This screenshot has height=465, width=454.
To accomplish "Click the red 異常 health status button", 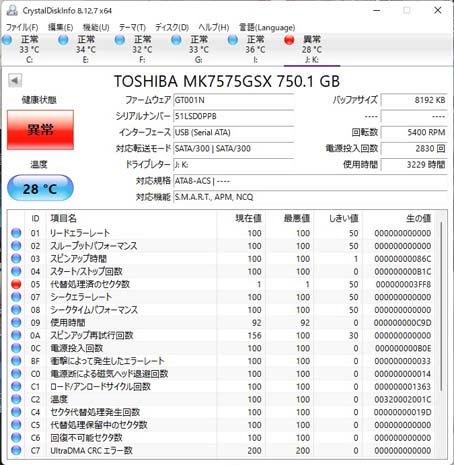I will click(x=40, y=130).
